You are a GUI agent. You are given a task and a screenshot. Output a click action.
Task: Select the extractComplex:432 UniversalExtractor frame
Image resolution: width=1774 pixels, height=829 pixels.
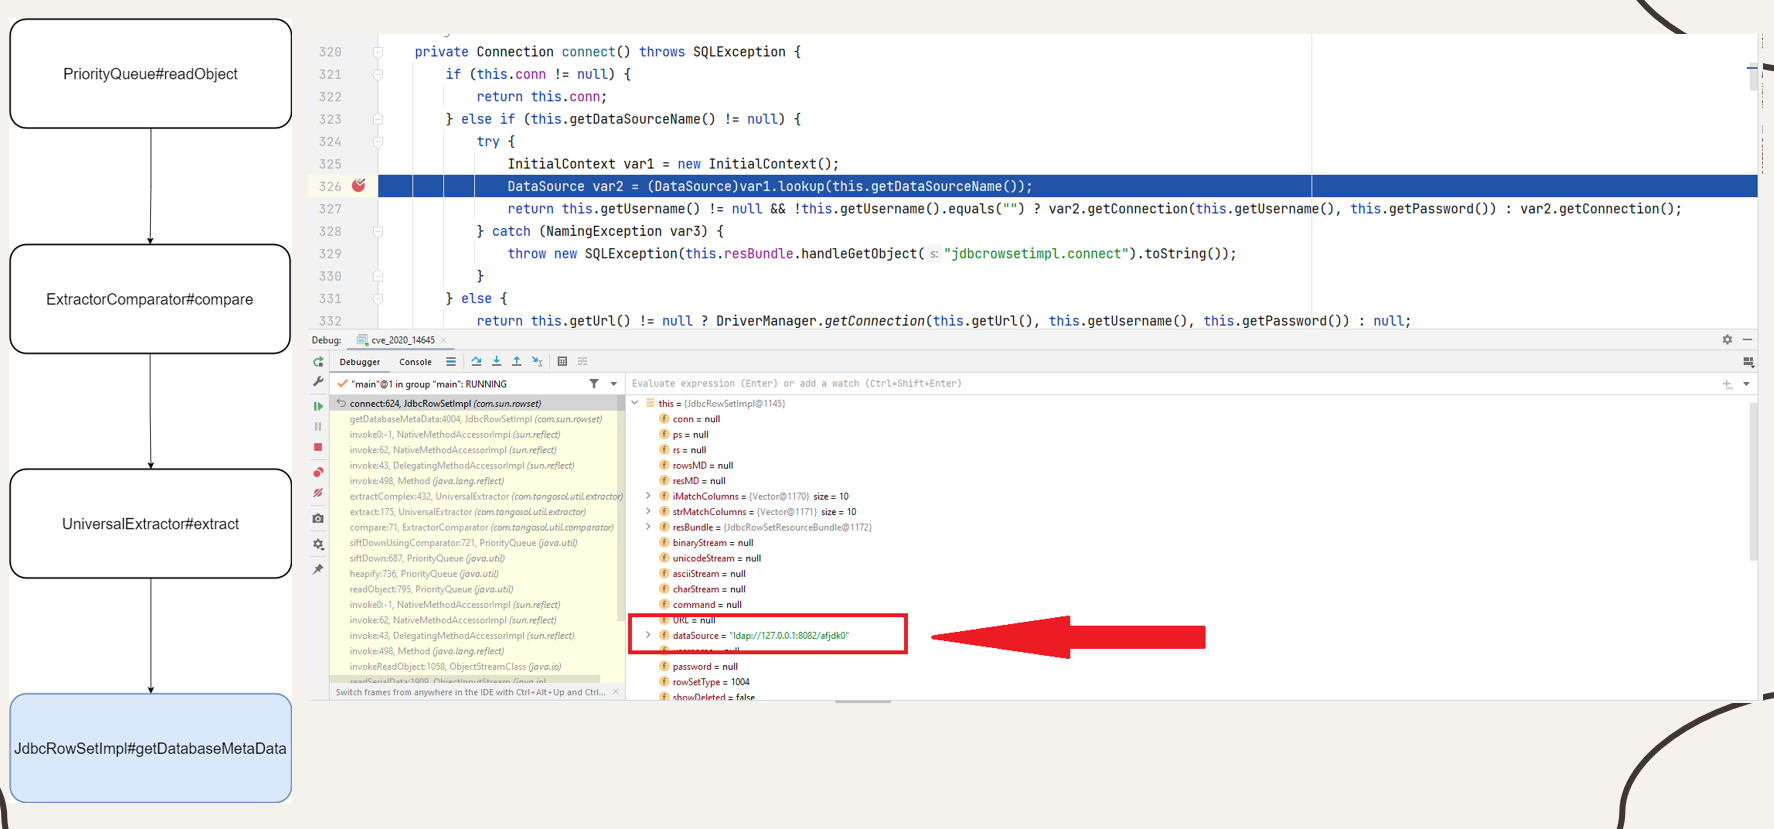(x=475, y=497)
